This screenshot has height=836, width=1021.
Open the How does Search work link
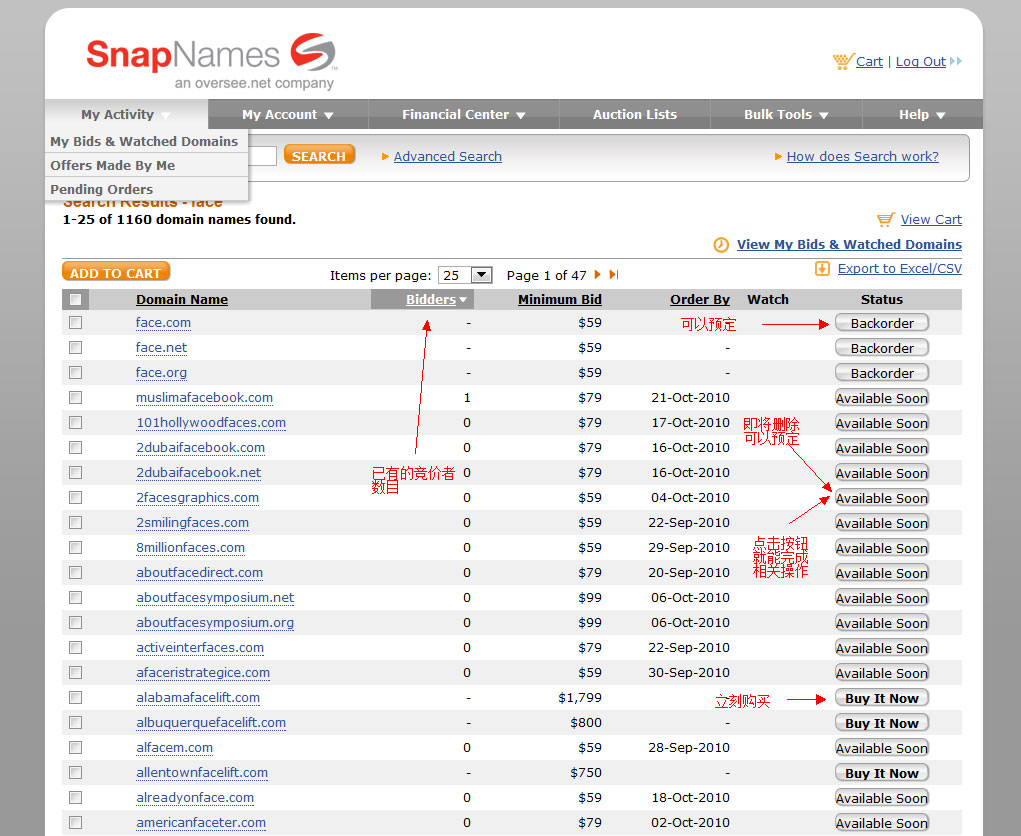(863, 156)
